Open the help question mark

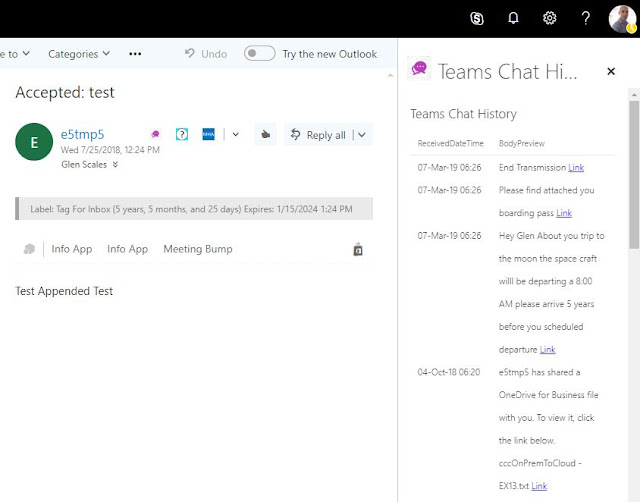(585, 18)
